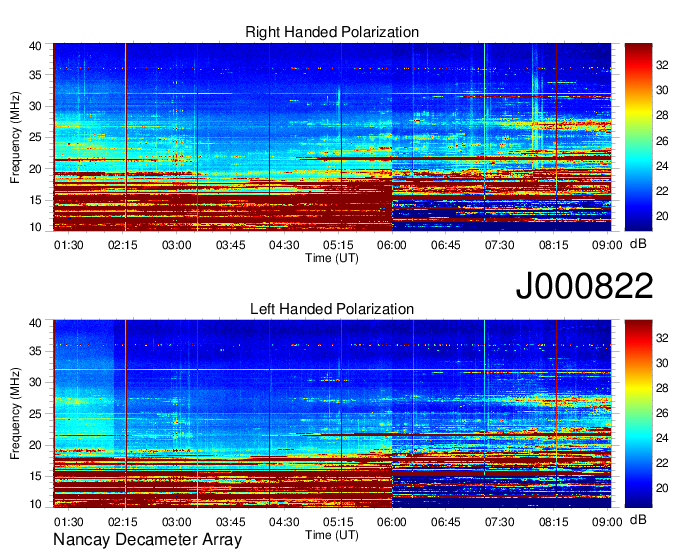Viewport: 680px width, 552px height.
Task: Click the upper dB color scale bar
Action: point(638,137)
